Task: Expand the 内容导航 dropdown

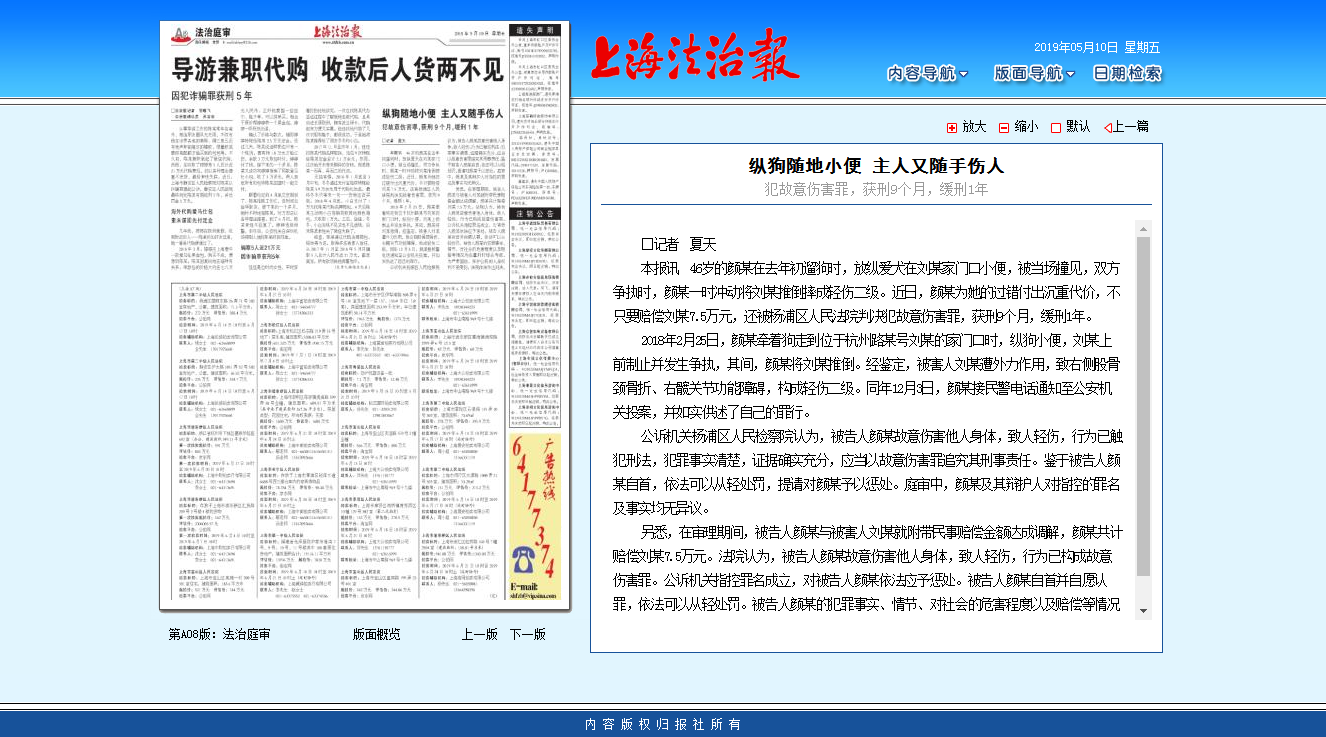Action: coord(920,73)
